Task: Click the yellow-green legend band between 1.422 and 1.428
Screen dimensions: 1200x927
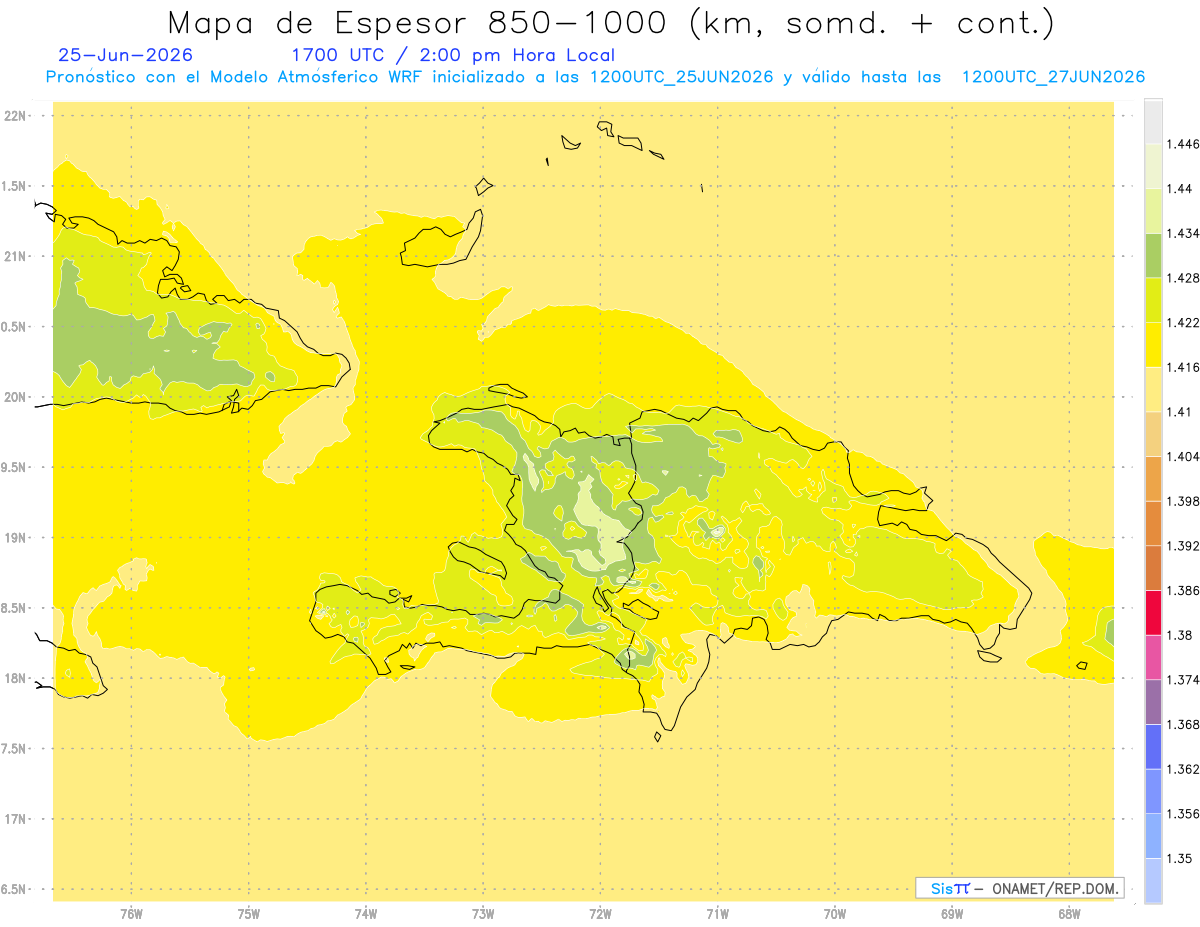Action: coord(1153,300)
